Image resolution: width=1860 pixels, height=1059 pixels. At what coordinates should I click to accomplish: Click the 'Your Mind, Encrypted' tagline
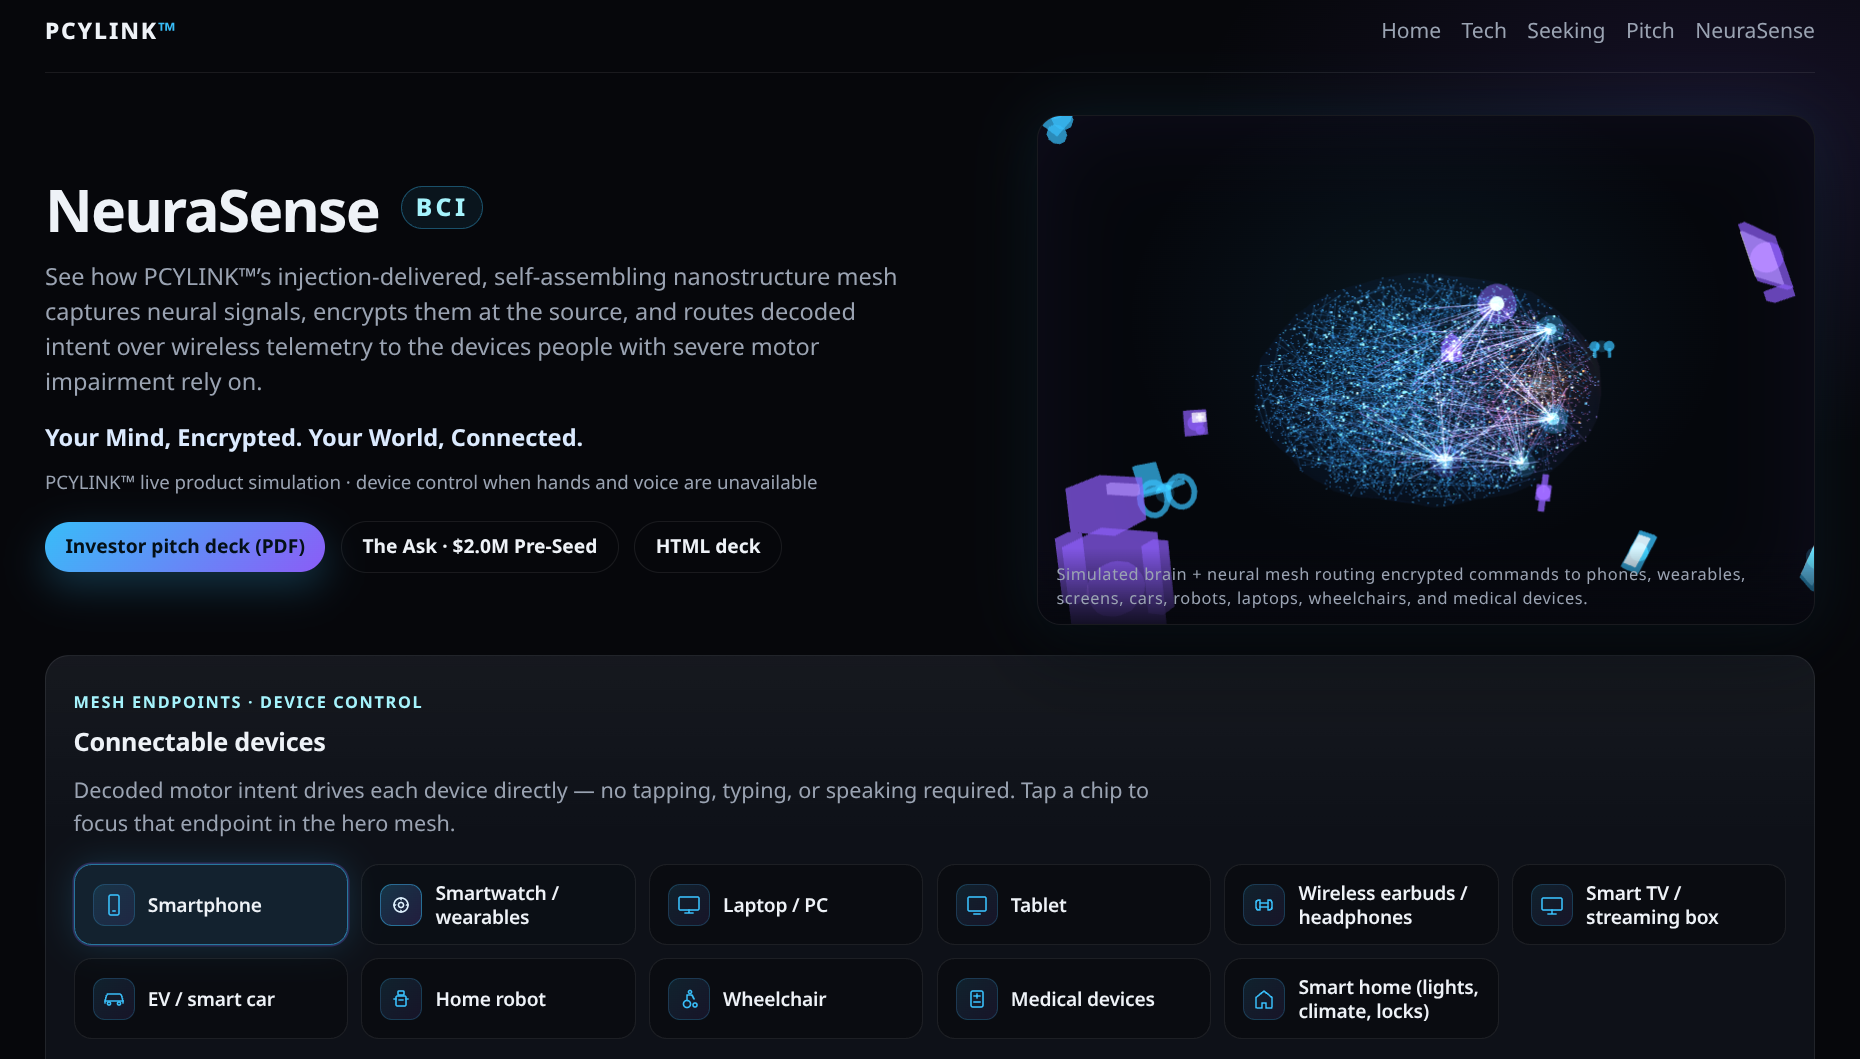[x=314, y=438]
